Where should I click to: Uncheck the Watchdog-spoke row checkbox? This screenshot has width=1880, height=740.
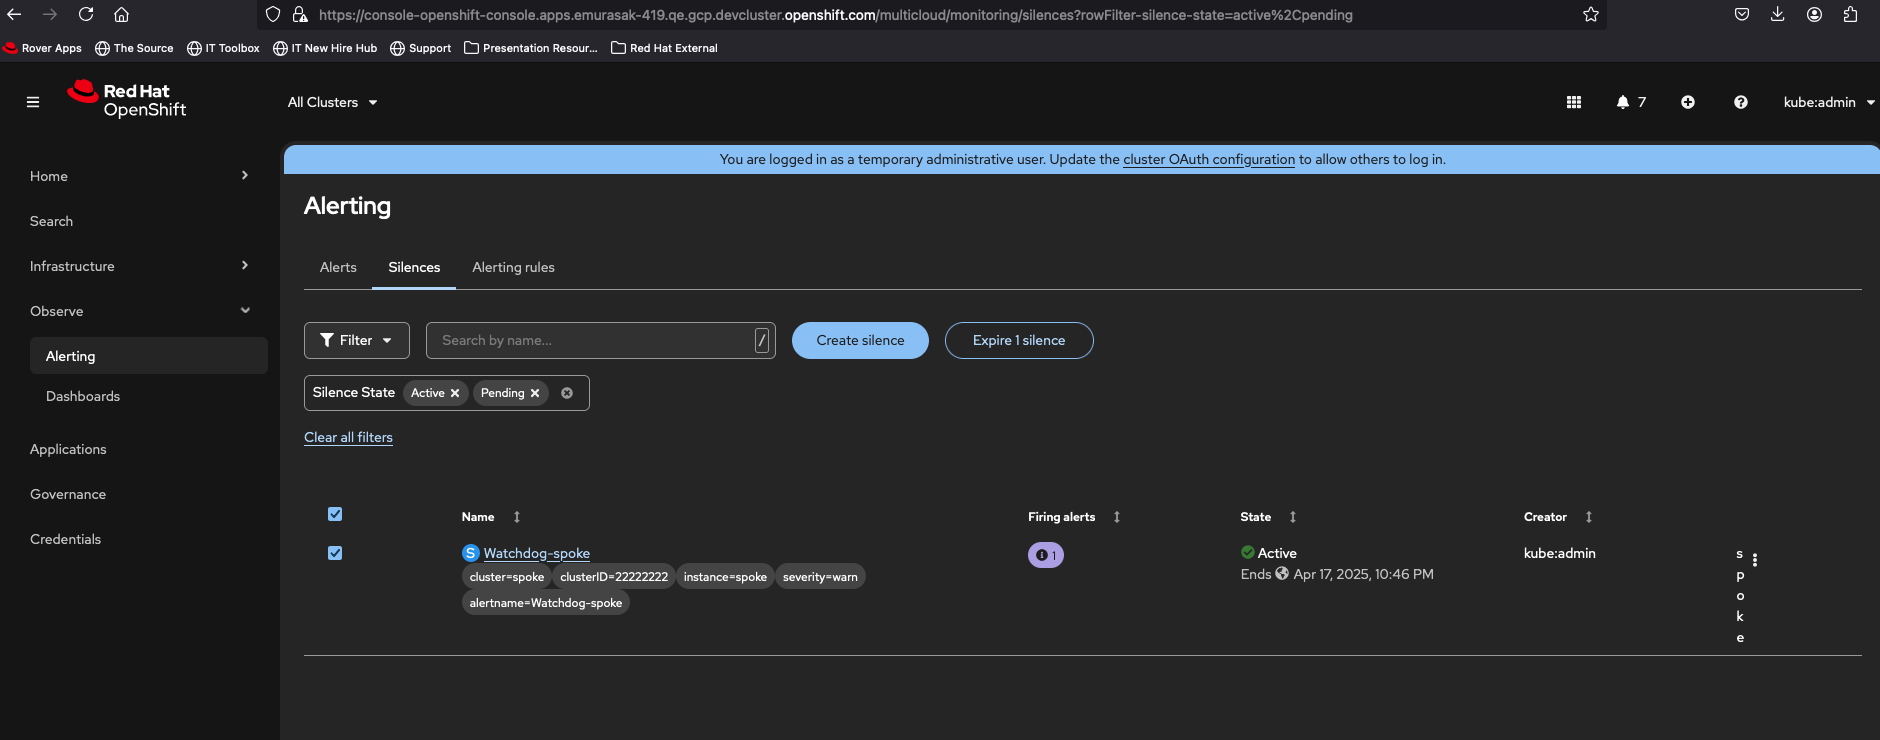(335, 553)
